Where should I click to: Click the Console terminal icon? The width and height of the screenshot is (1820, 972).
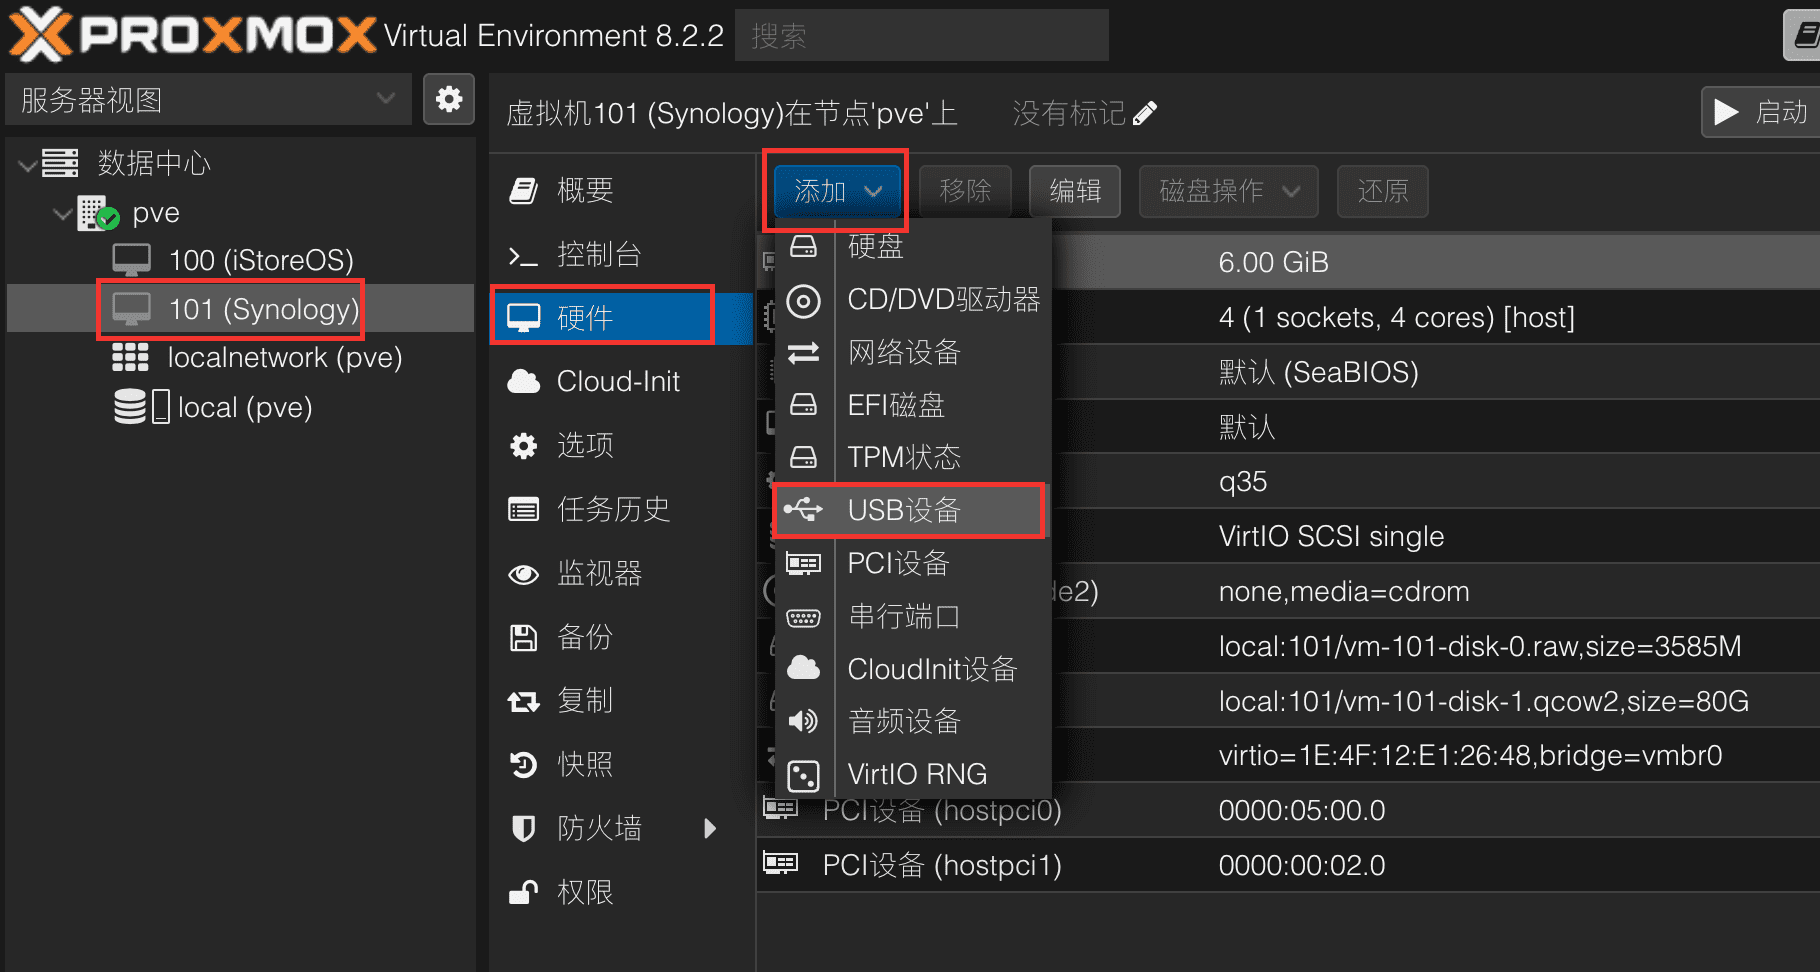click(524, 255)
